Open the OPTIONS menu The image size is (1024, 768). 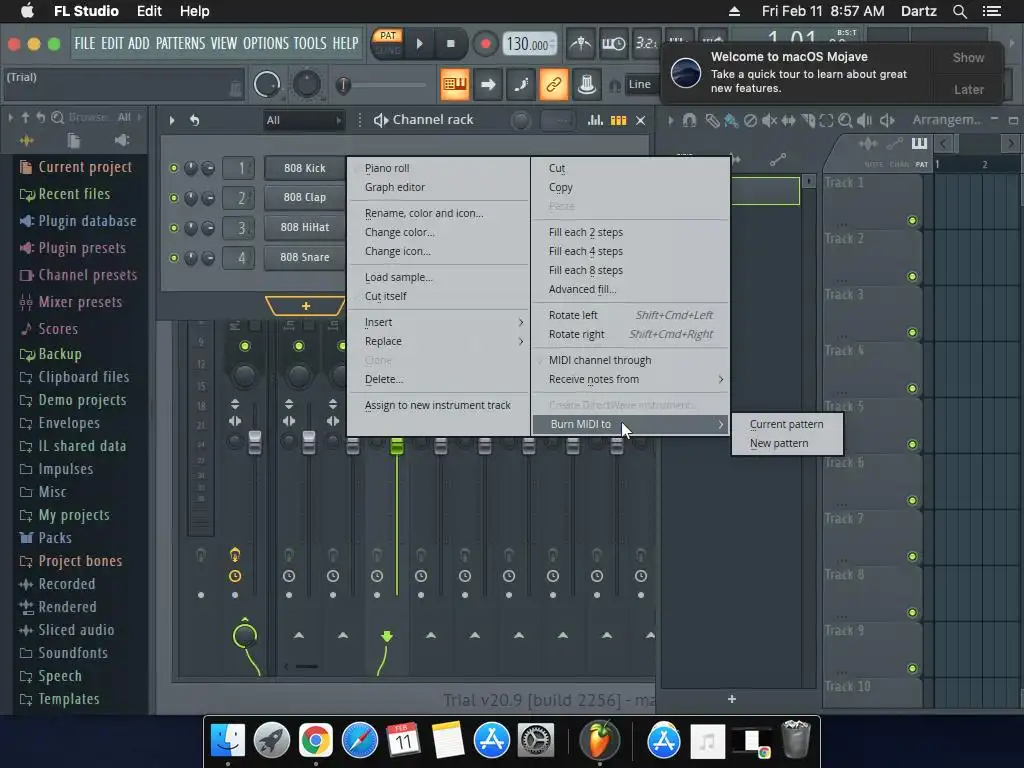click(266, 43)
